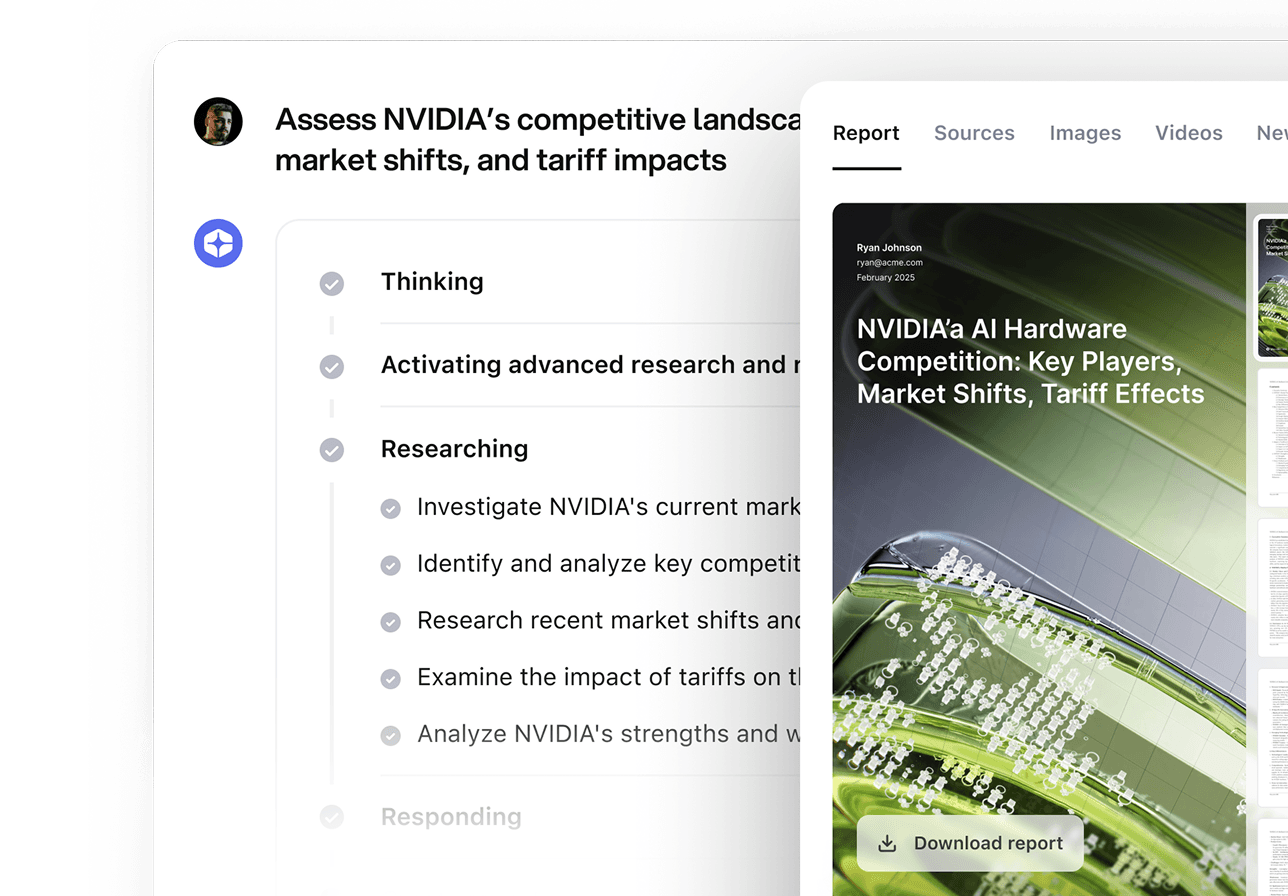Click check icon beside Research recent market shifts

tap(391, 622)
